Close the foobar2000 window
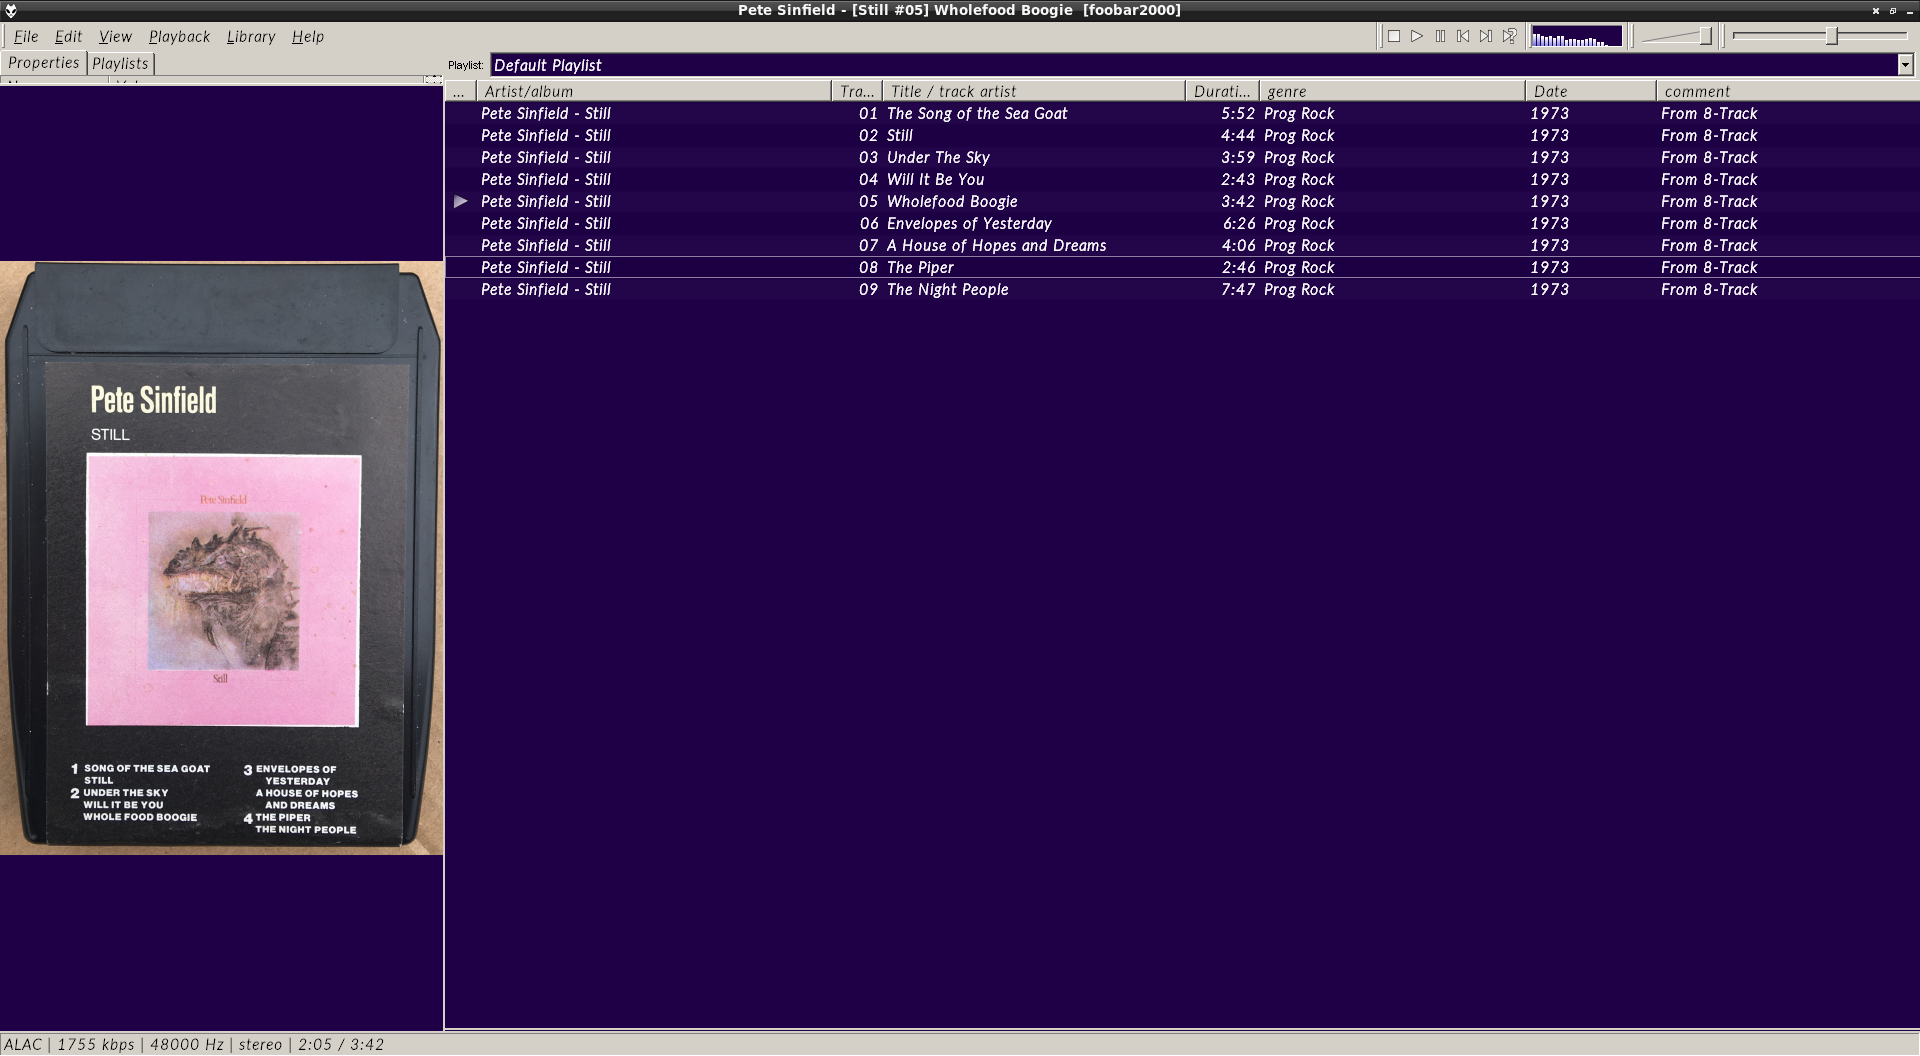1920x1056 pixels. coord(1876,10)
